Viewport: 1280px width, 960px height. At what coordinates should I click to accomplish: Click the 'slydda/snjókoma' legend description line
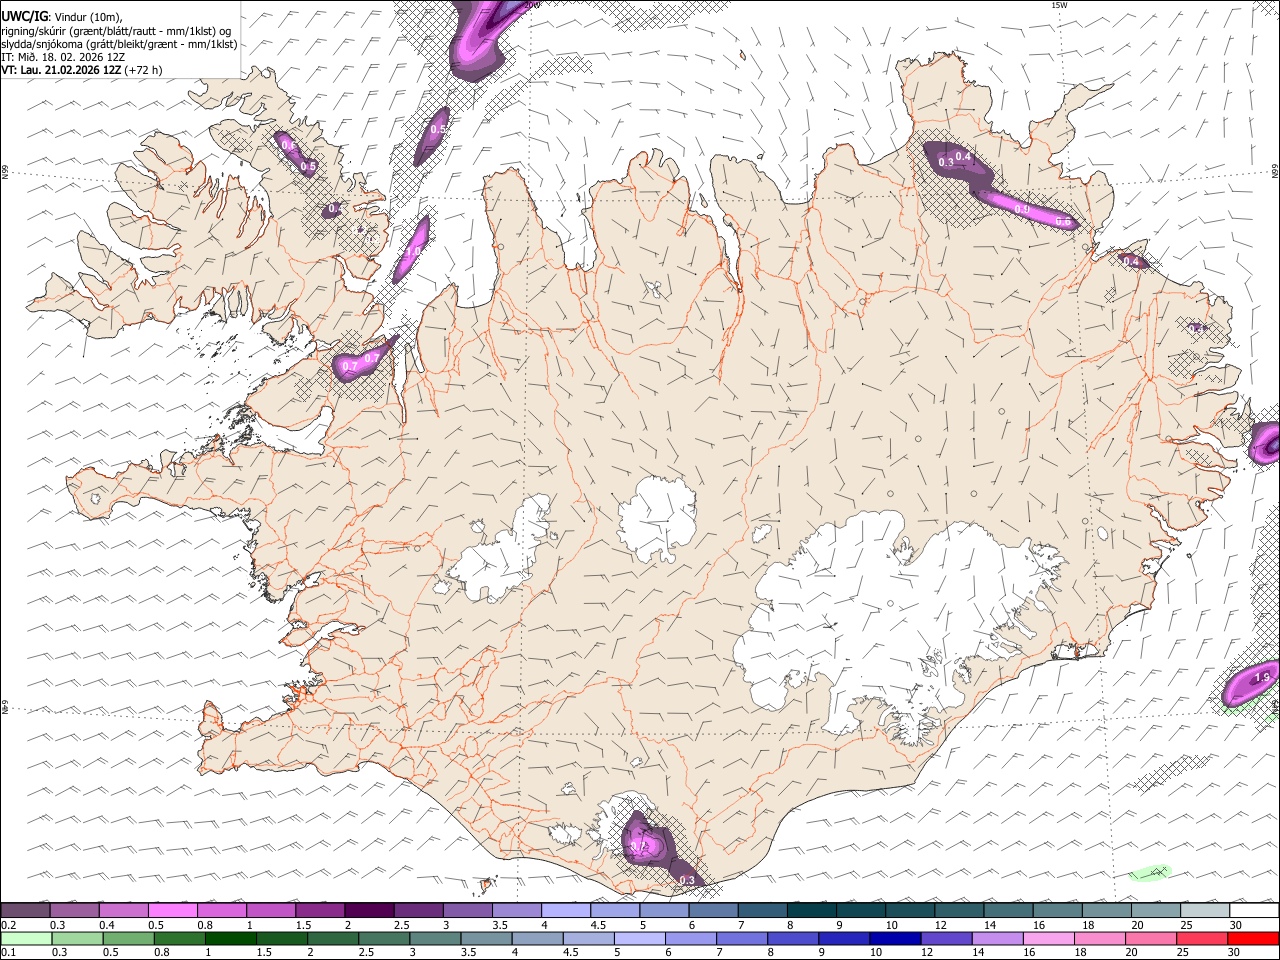click(119, 44)
